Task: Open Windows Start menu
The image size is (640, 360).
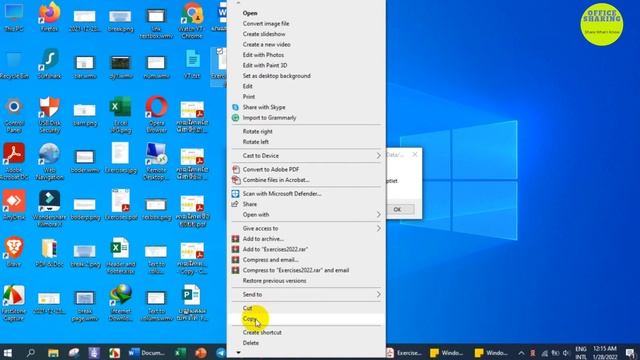Action: click(8, 353)
